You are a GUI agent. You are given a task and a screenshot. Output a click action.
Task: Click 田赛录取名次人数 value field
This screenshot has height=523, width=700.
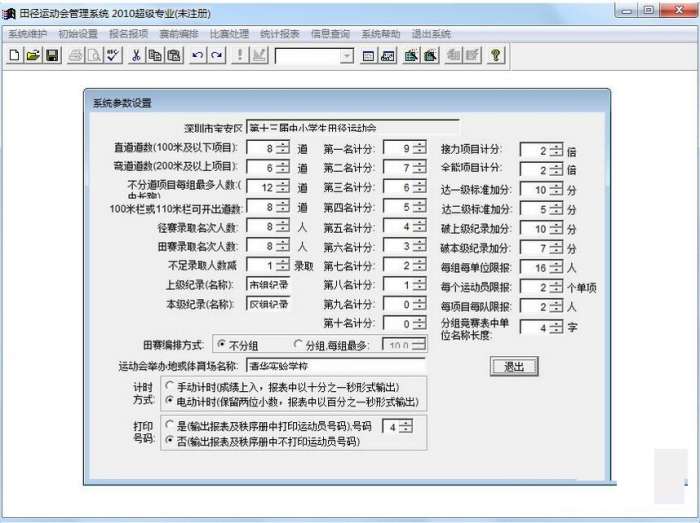[x=261, y=245]
